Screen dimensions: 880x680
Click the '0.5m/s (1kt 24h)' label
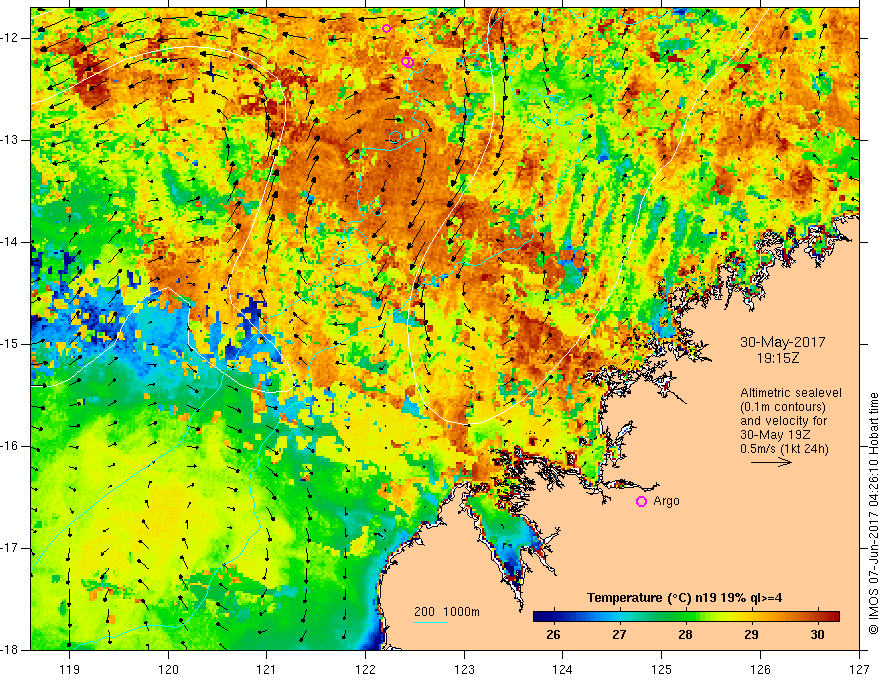[784, 449]
